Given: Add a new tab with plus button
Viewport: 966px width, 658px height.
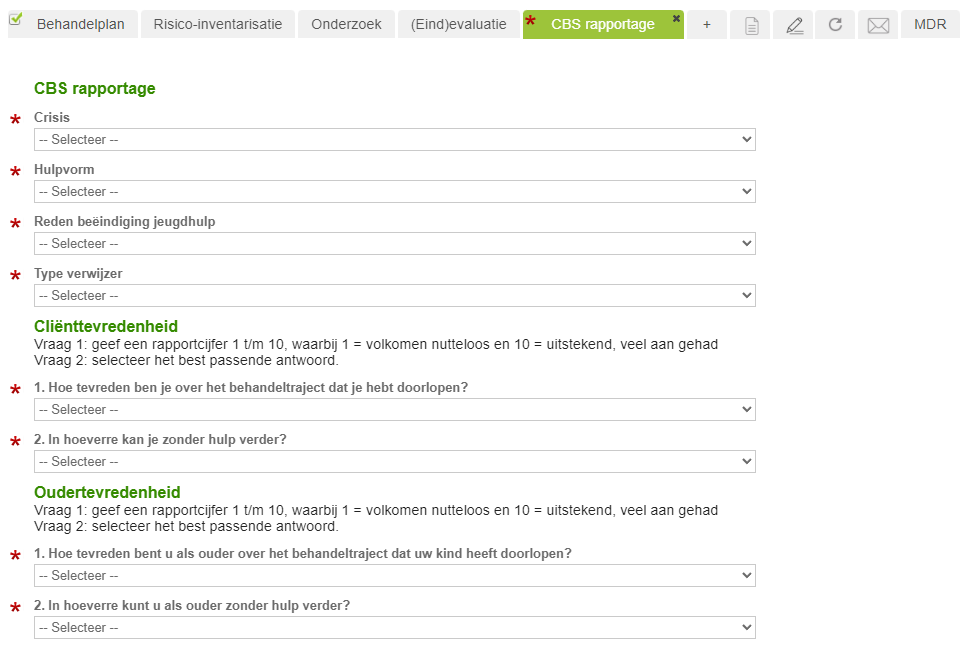Looking at the screenshot, I should click(x=707, y=25).
